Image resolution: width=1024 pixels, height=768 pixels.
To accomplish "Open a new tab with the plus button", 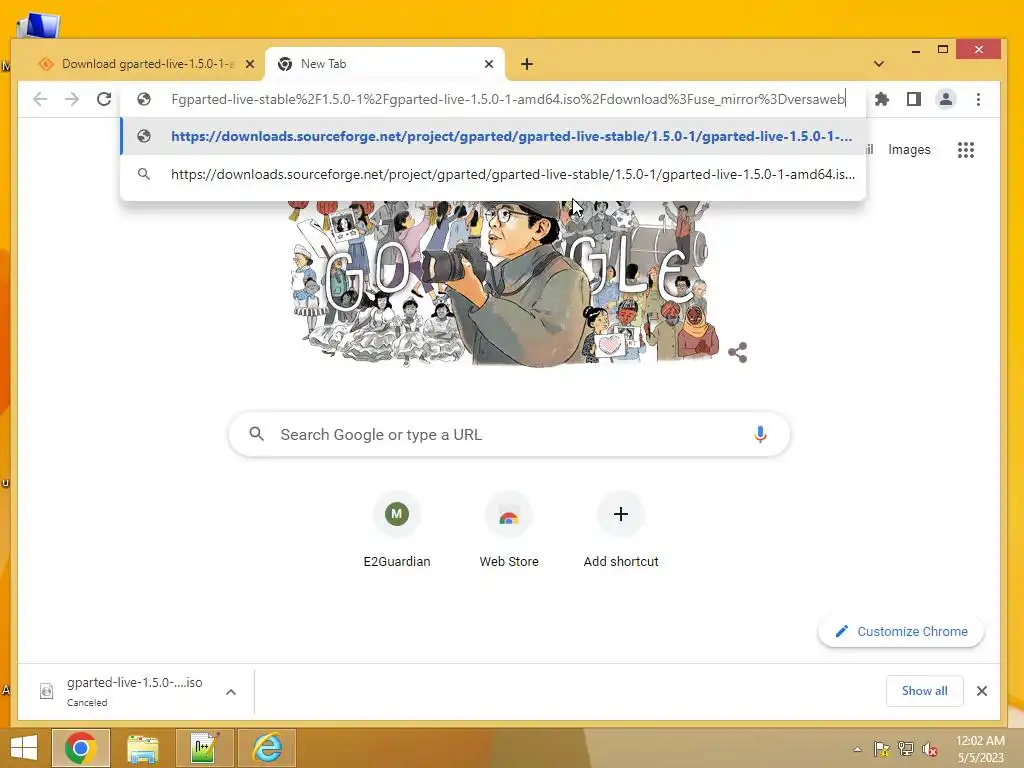I will pos(527,64).
